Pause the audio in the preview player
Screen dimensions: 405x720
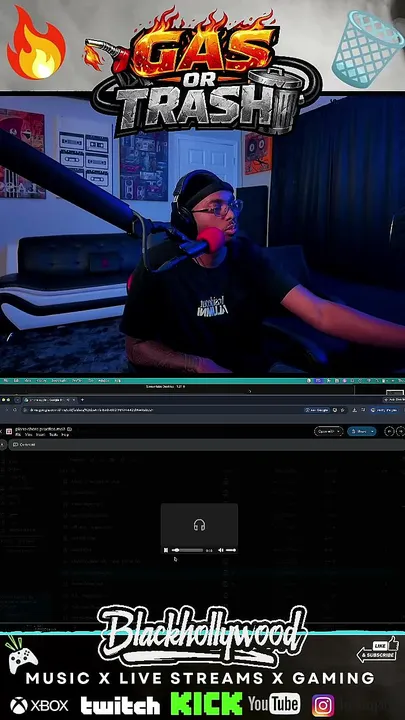coord(166,550)
